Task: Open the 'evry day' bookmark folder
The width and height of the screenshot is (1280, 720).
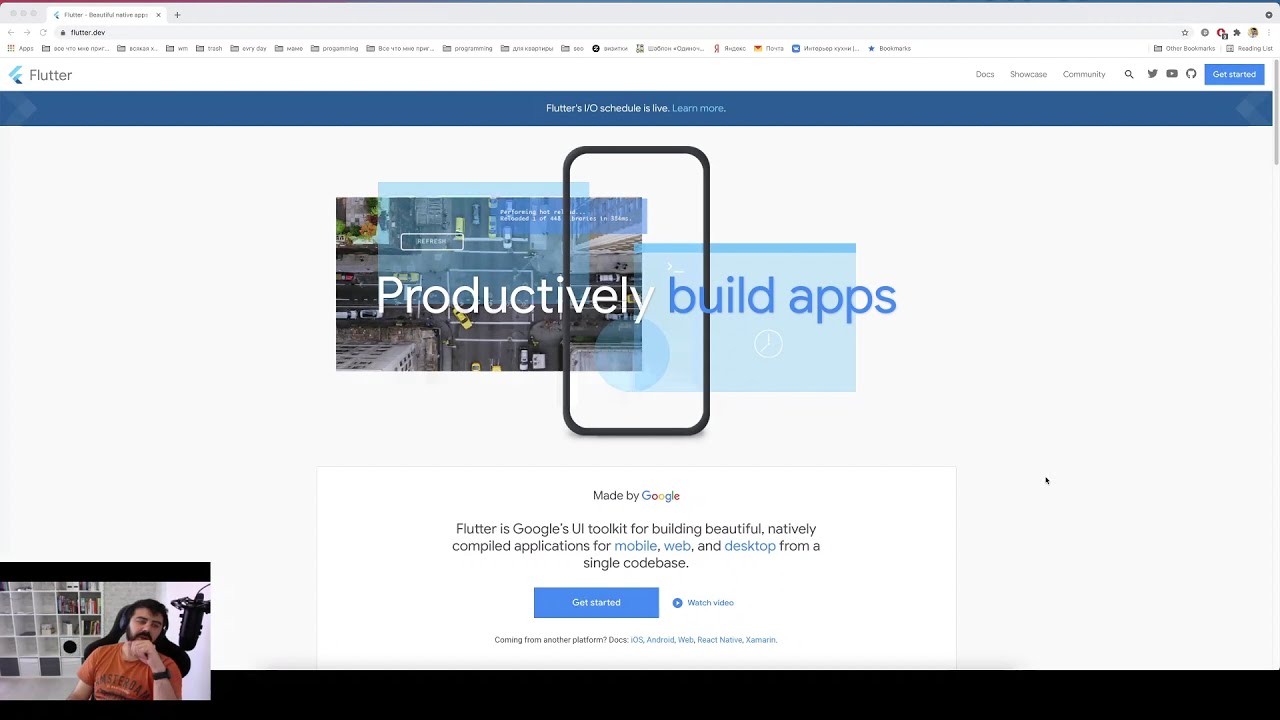Action: click(248, 48)
